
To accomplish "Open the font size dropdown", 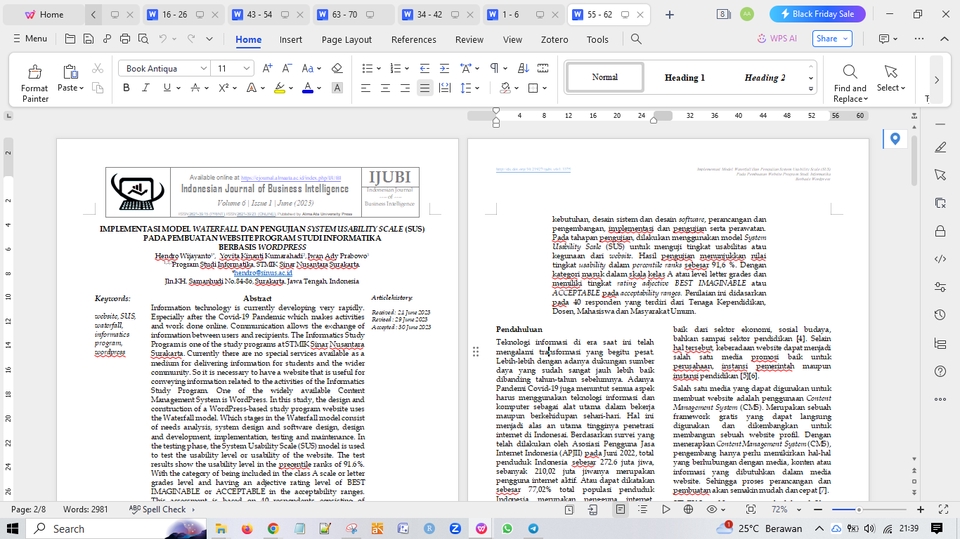I will (x=247, y=68).
